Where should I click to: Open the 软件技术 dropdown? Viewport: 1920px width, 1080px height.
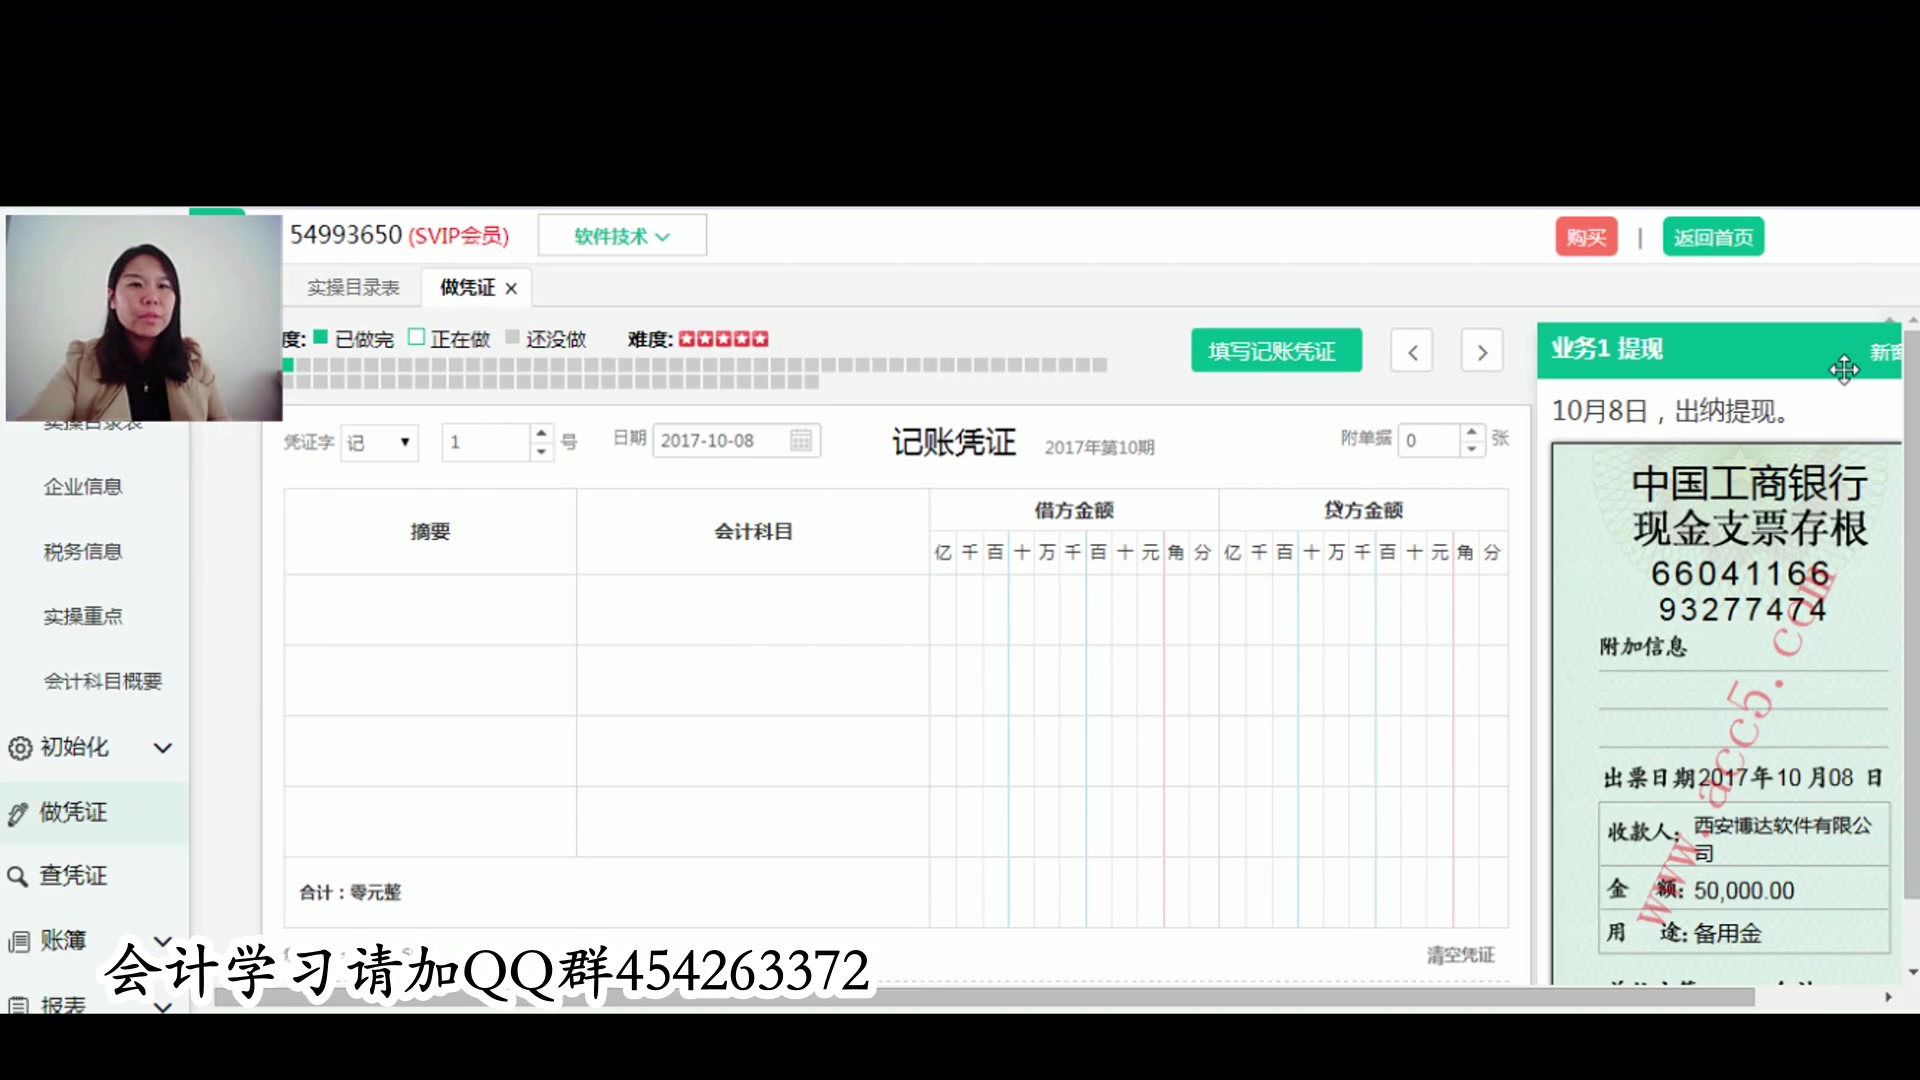coord(621,235)
